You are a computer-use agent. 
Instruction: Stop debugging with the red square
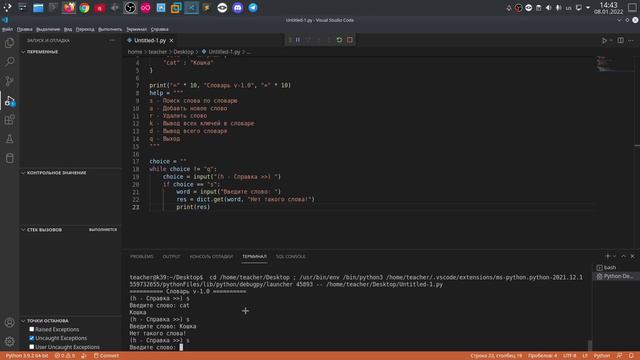pos(350,40)
